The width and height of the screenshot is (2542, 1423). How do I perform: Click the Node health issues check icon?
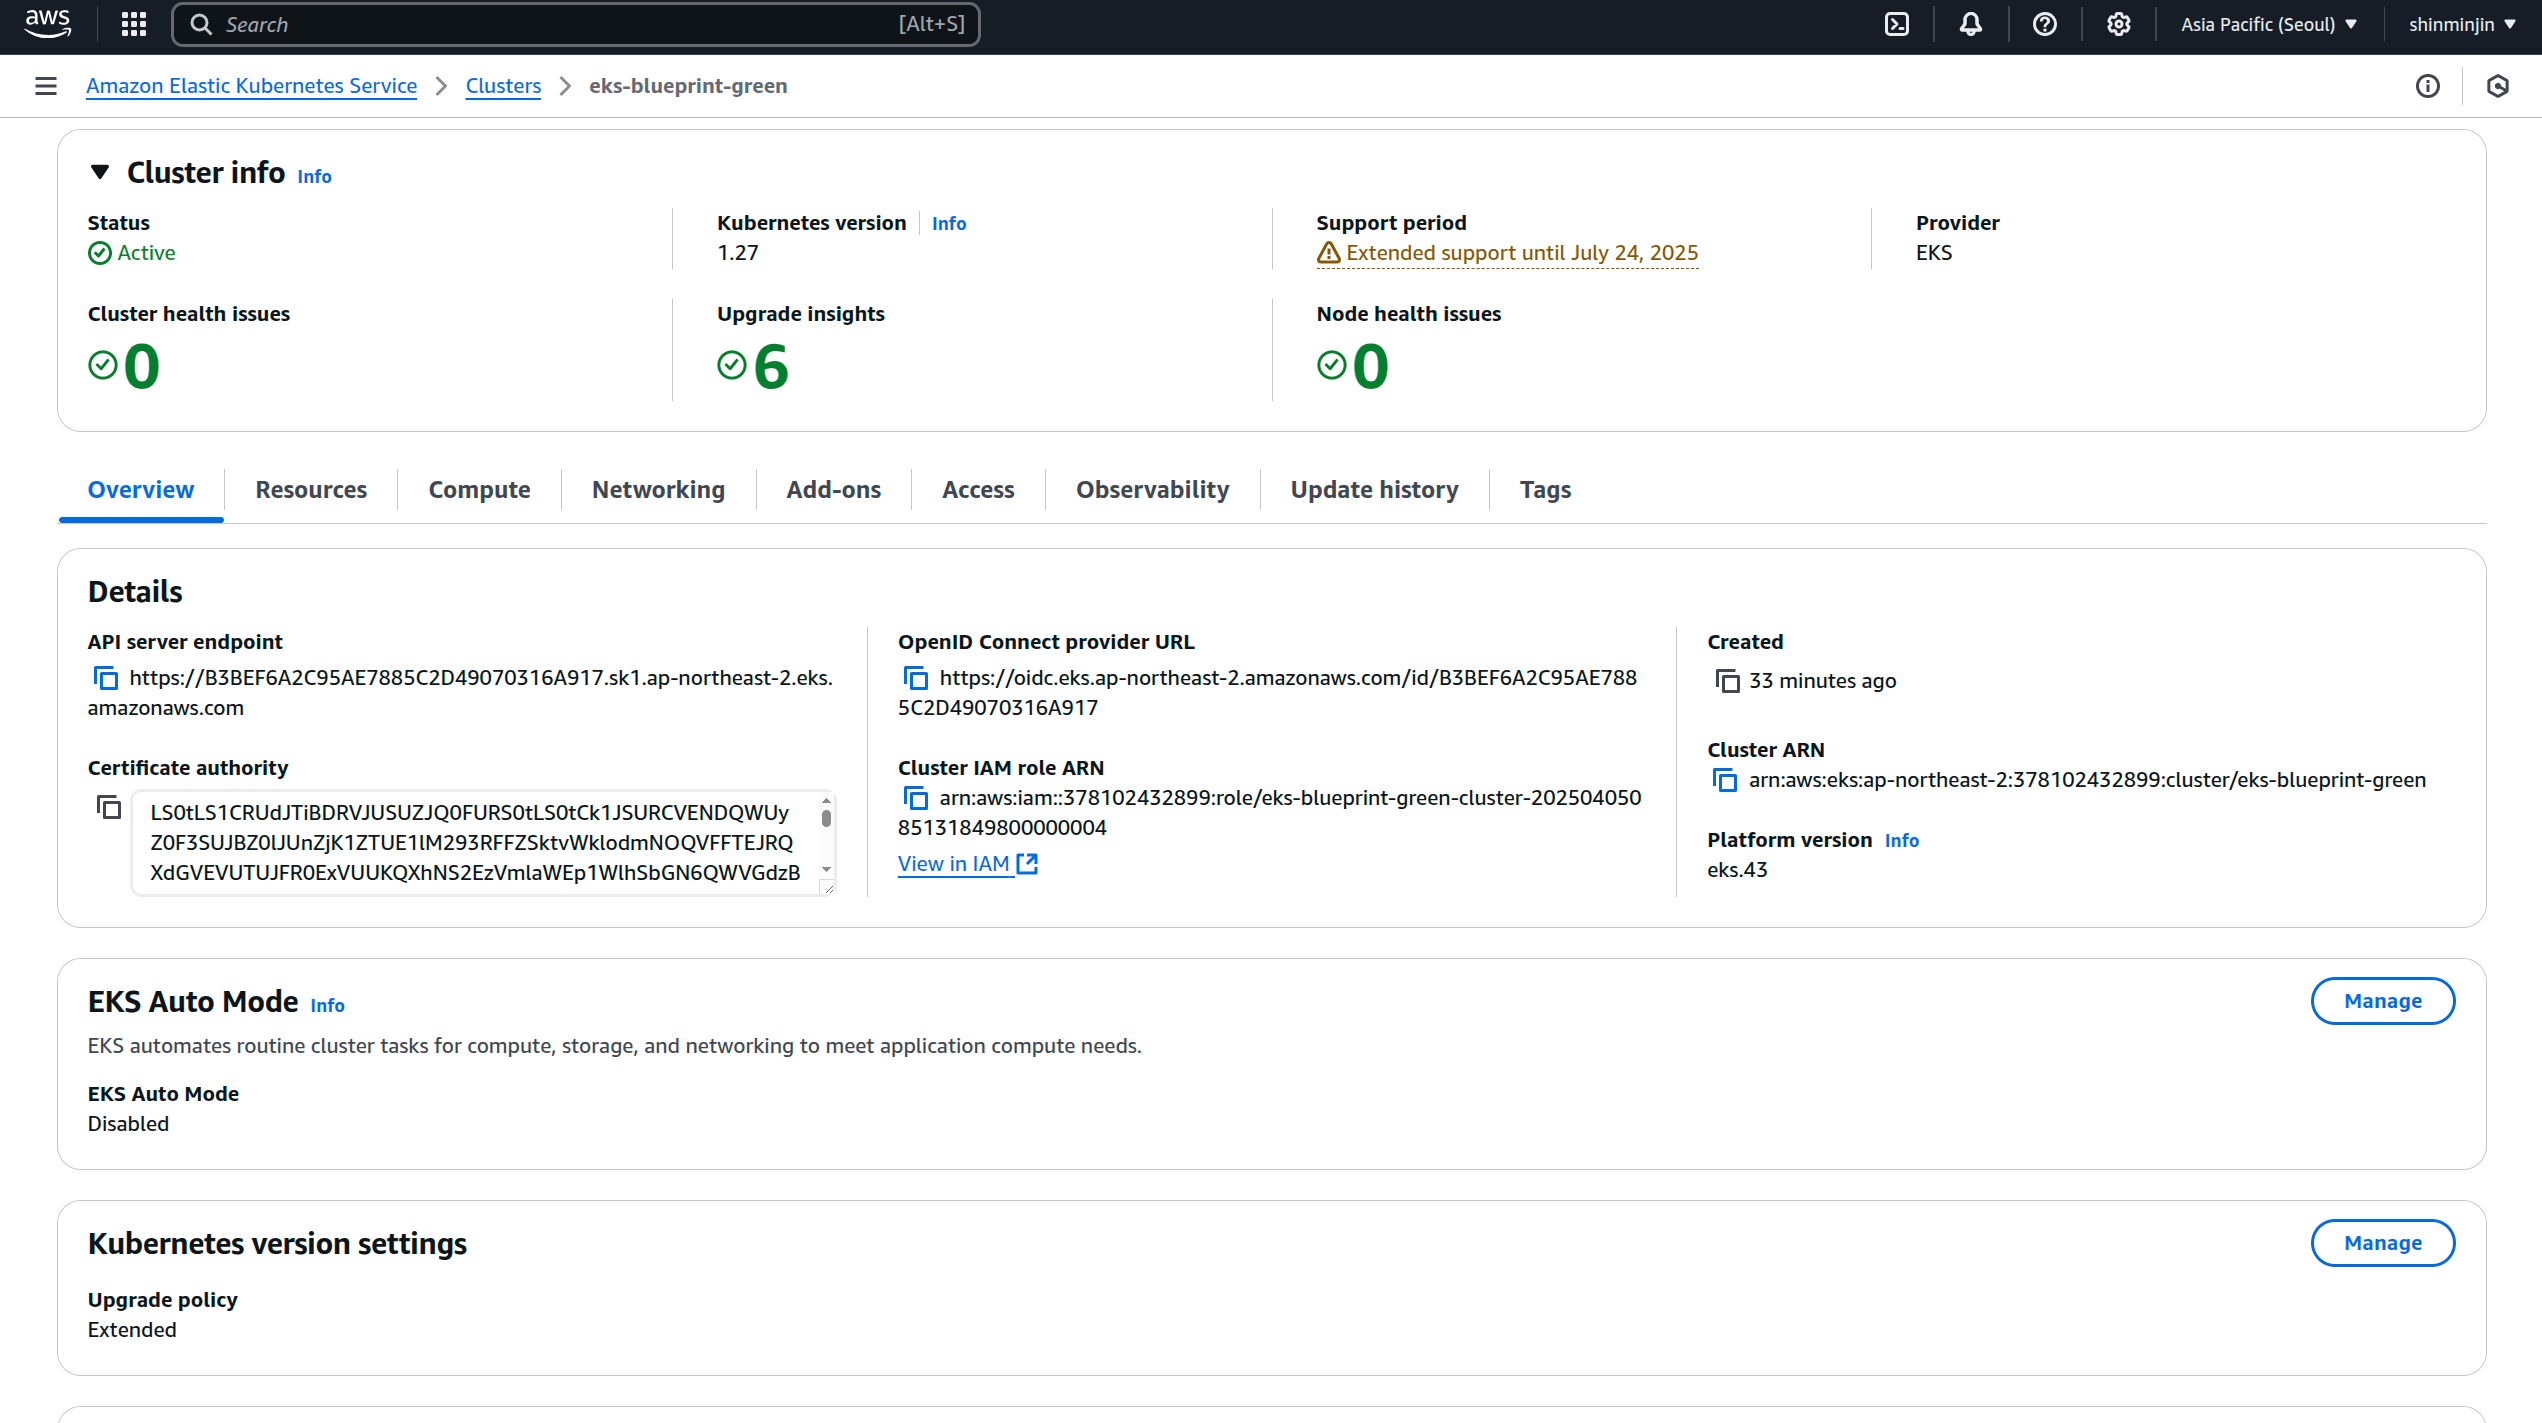pyautogui.click(x=1331, y=365)
